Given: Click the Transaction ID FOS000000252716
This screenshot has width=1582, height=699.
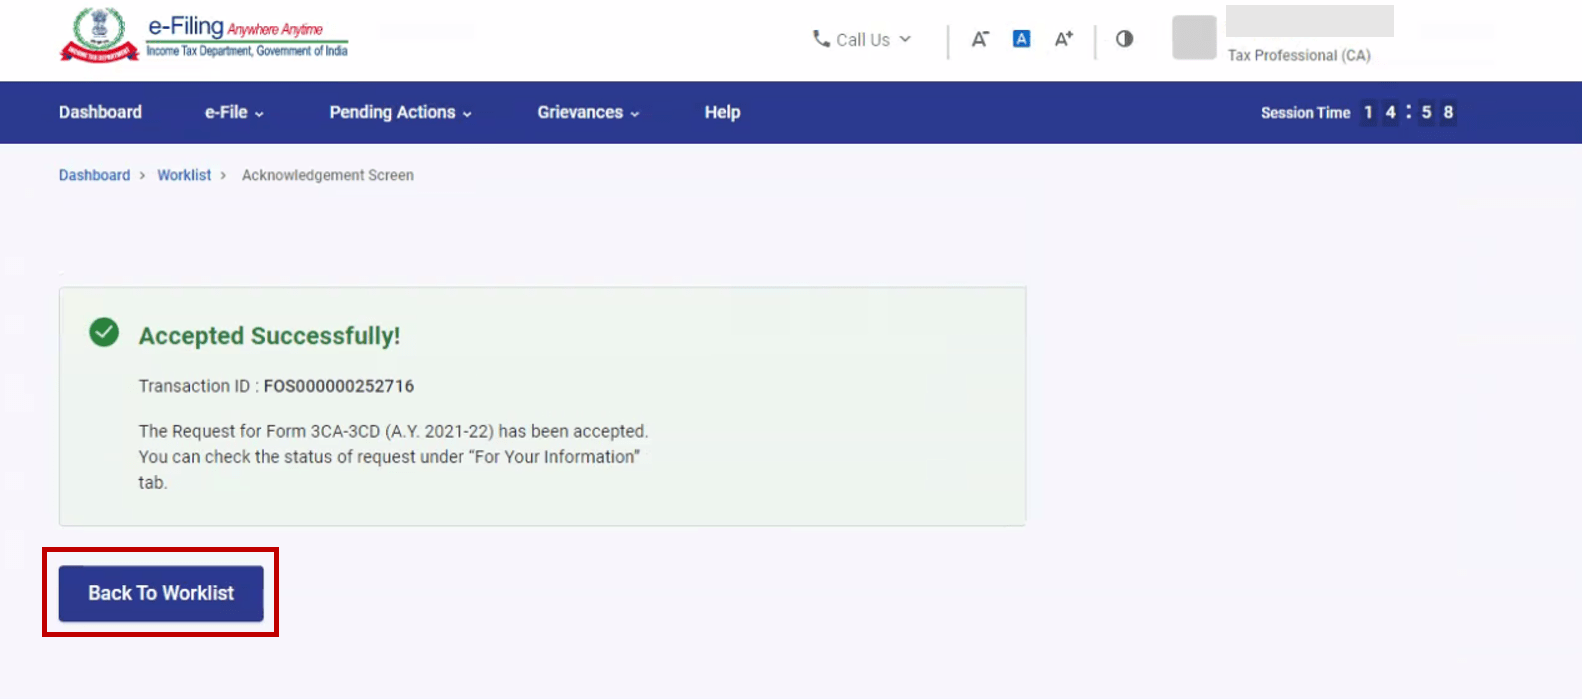Looking at the screenshot, I should (x=338, y=386).
